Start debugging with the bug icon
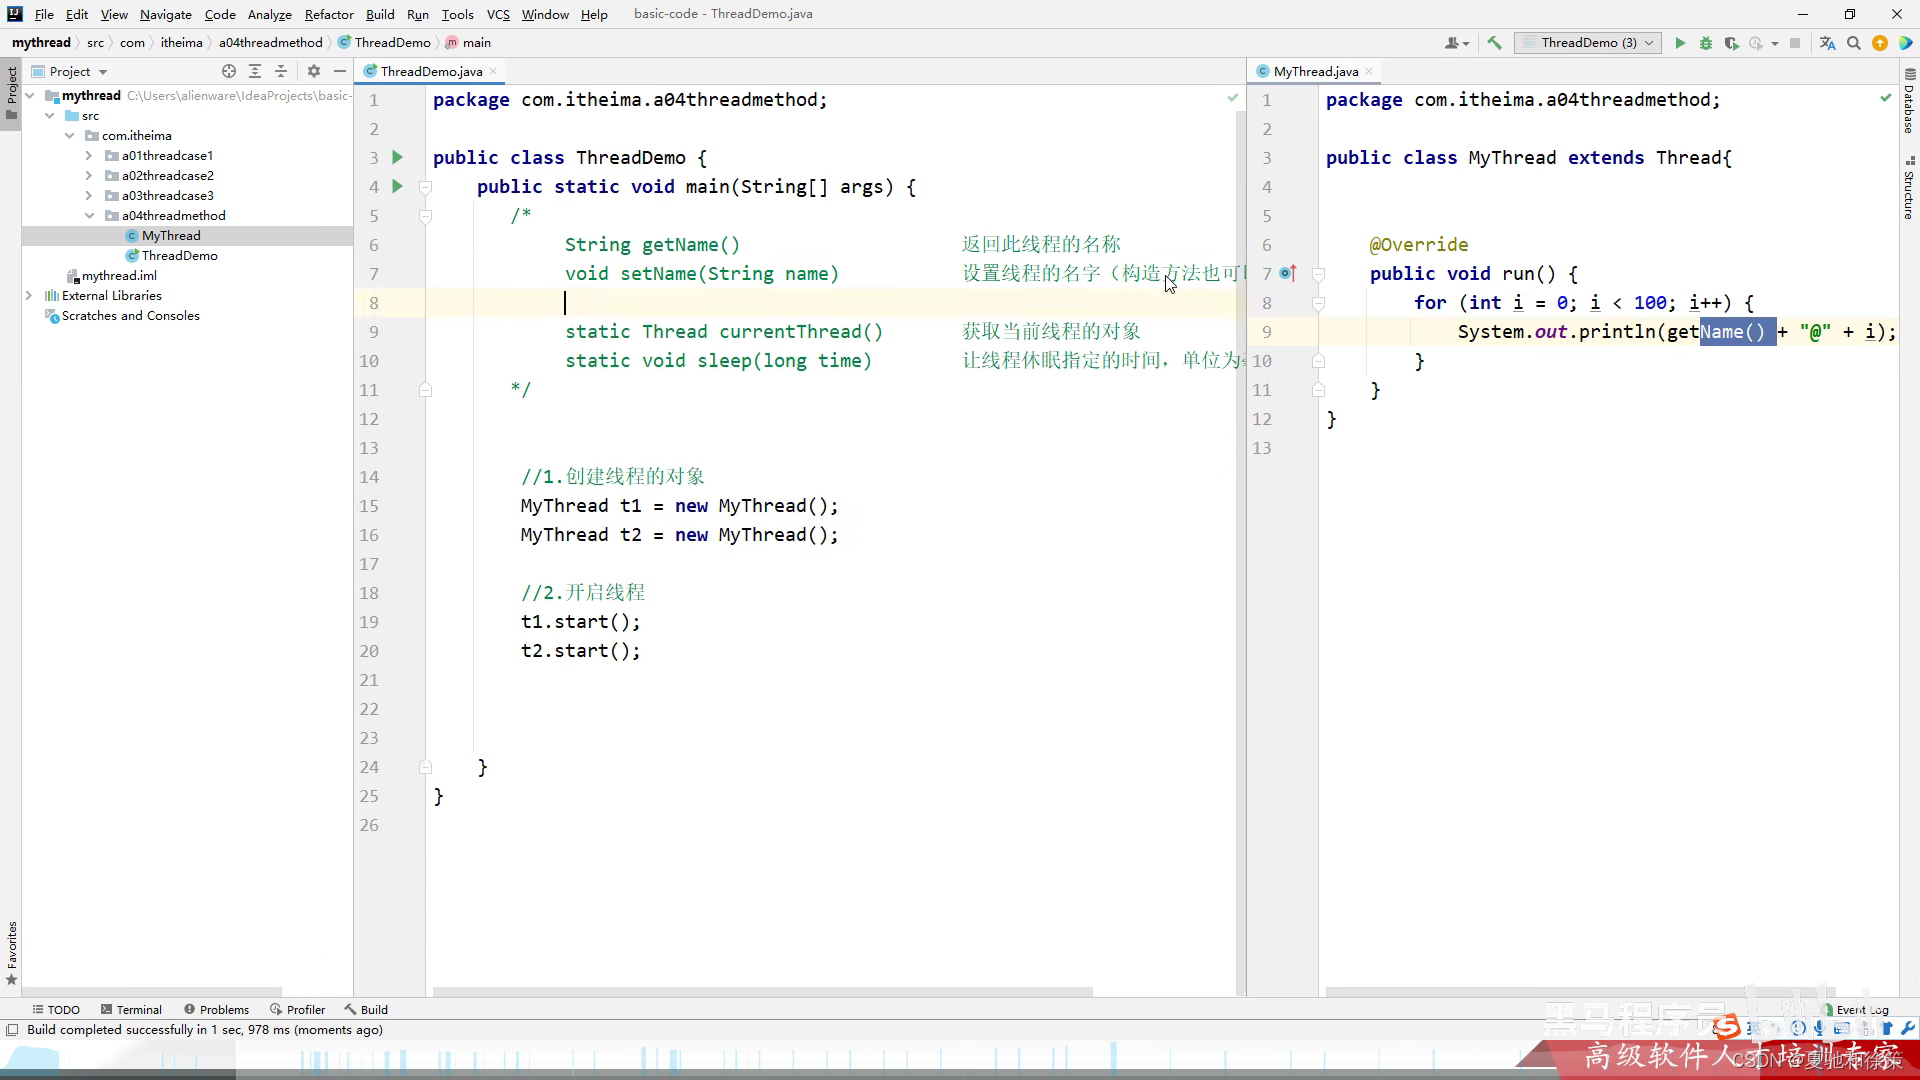Viewport: 1920px width, 1080px height. tap(1706, 43)
